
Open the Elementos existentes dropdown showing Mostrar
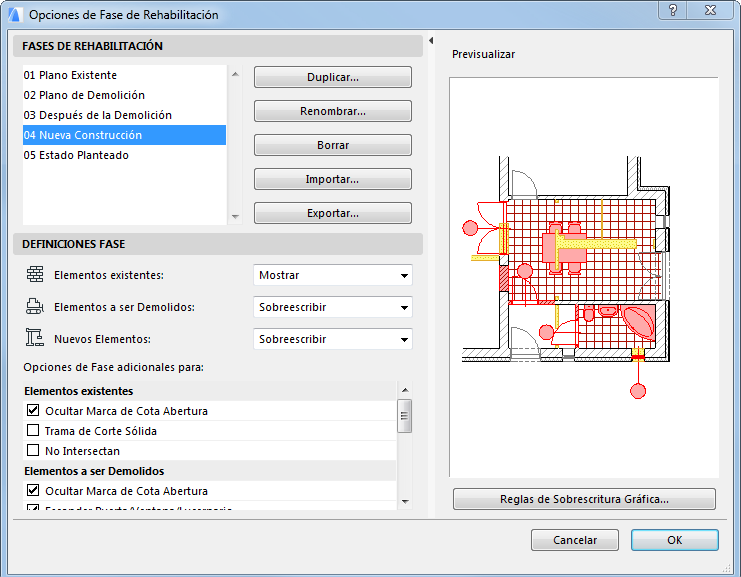tap(333, 275)
